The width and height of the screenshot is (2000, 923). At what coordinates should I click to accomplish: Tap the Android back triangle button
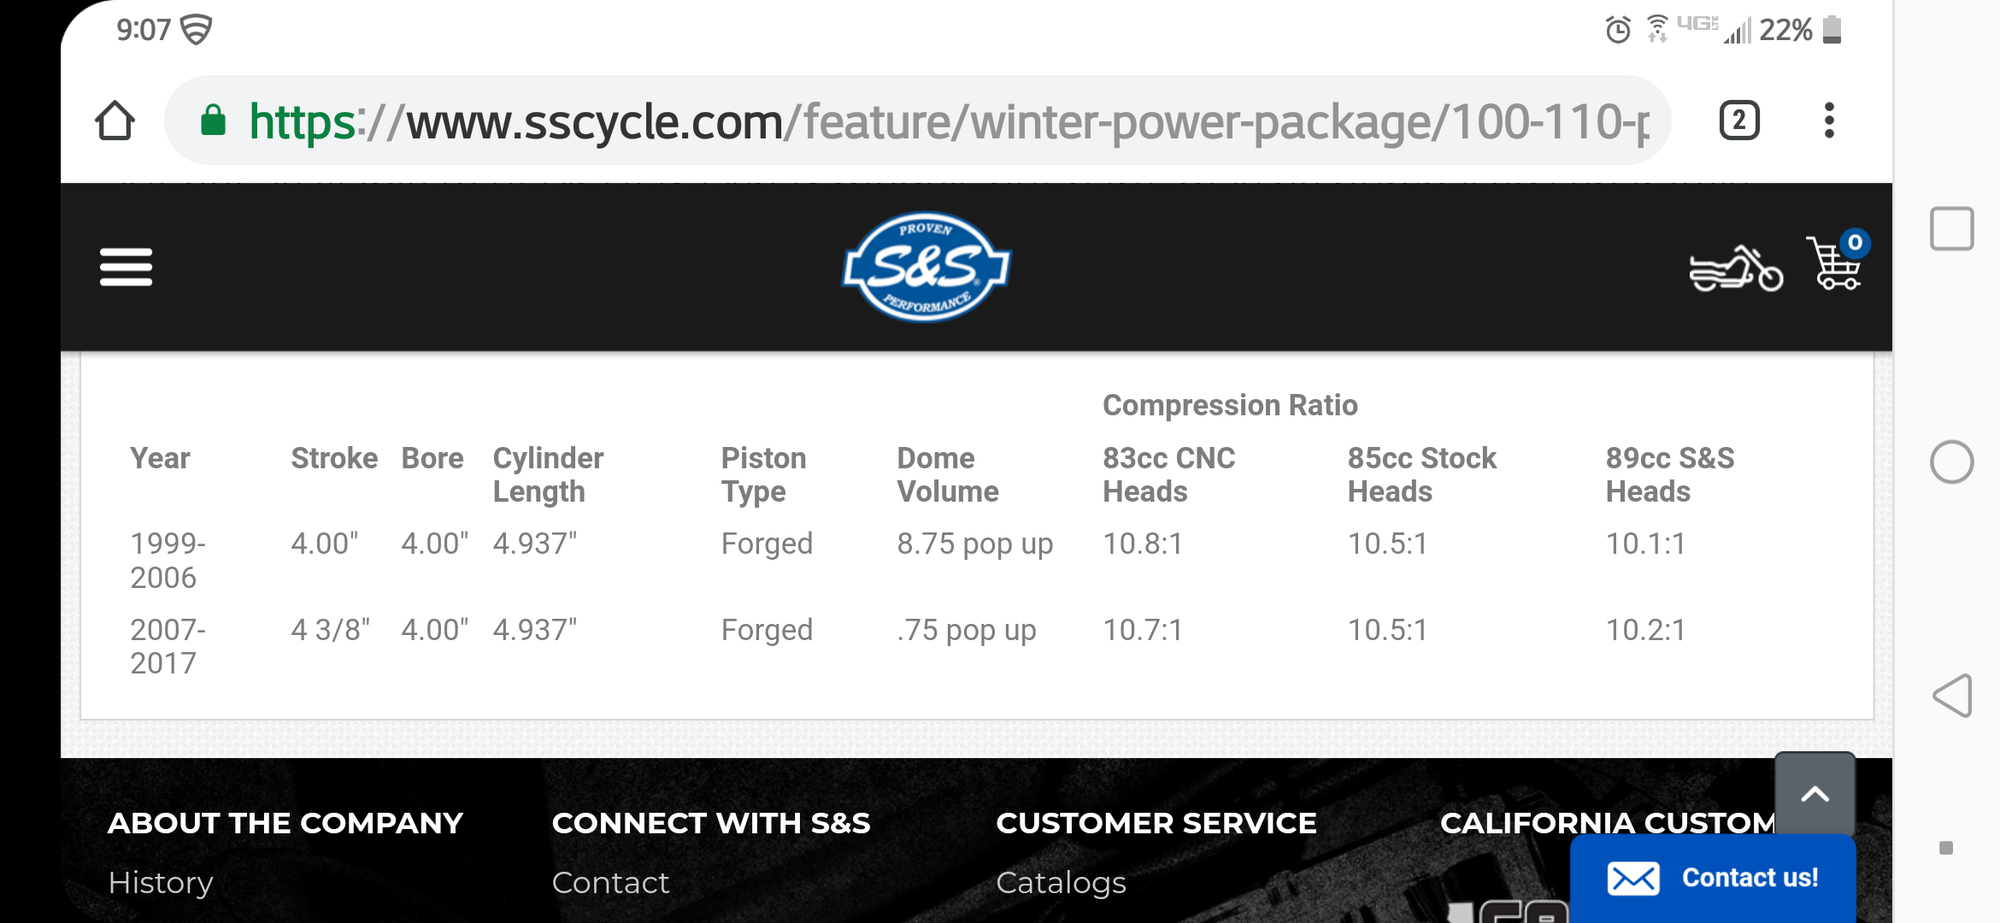point(1952,695)
